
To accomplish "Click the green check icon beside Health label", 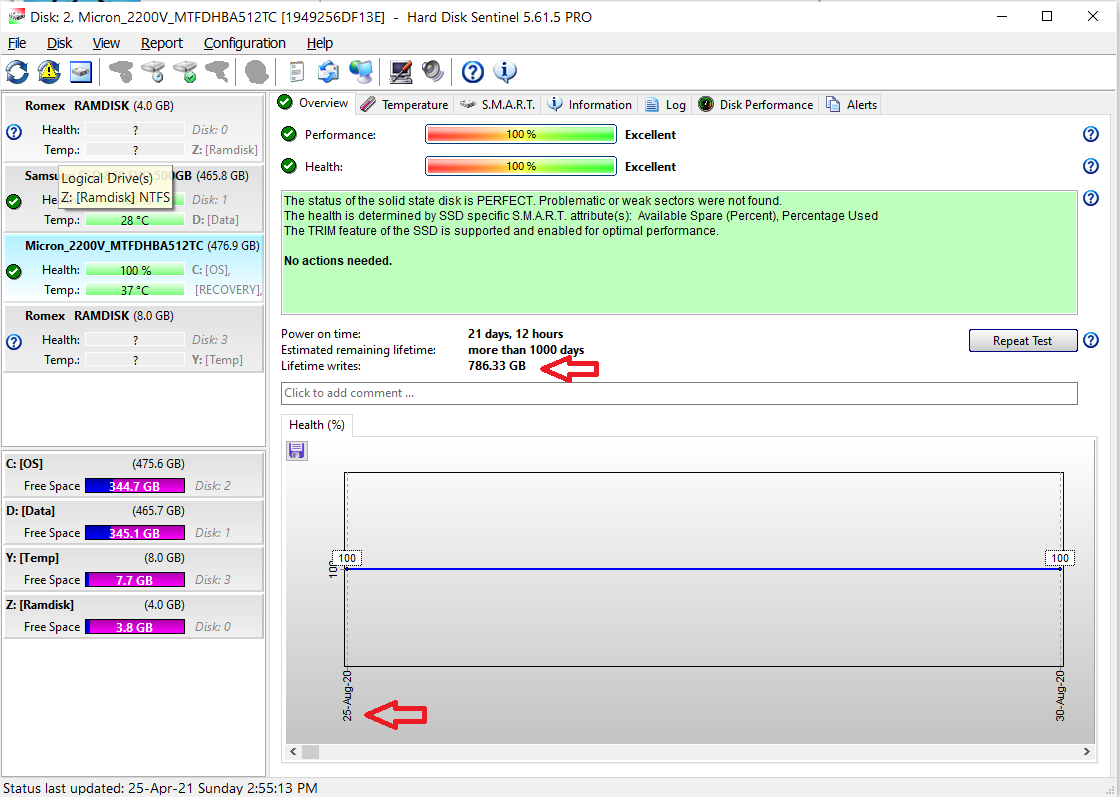I will (289, 166).
